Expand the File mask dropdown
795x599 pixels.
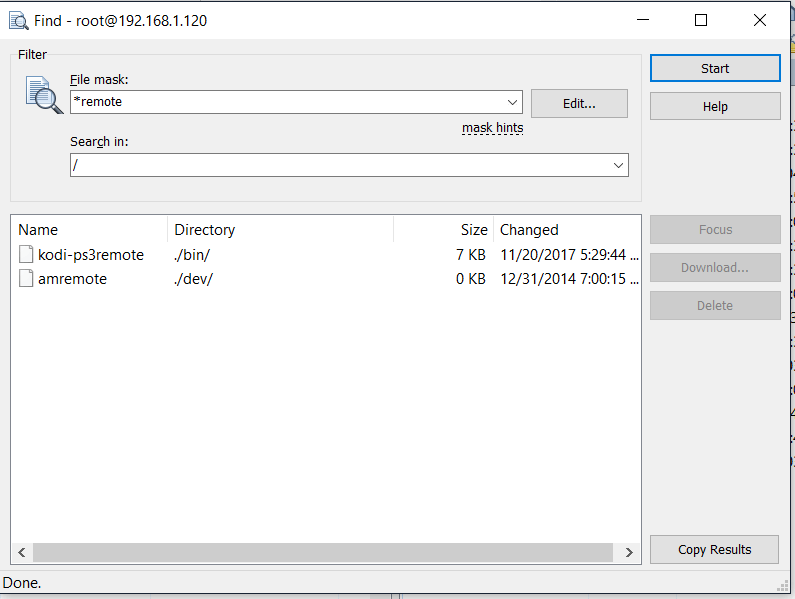pyautogui.click(x=513, y=102)
